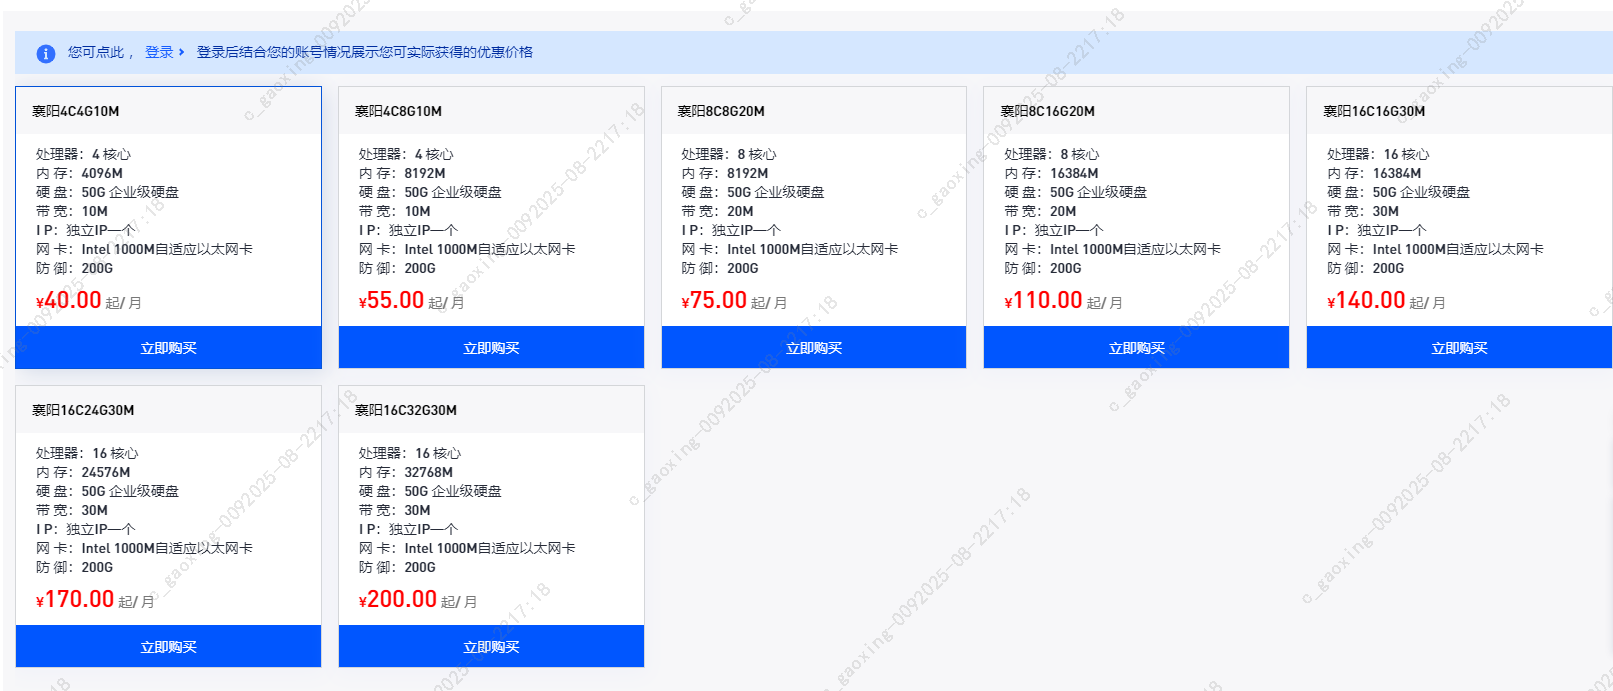Purchase the 襄阳8C16G20M plan via 立即购买
The height and width of the screenshot is (691, 1613).
pyautogui.click(x=1136, y=348)
